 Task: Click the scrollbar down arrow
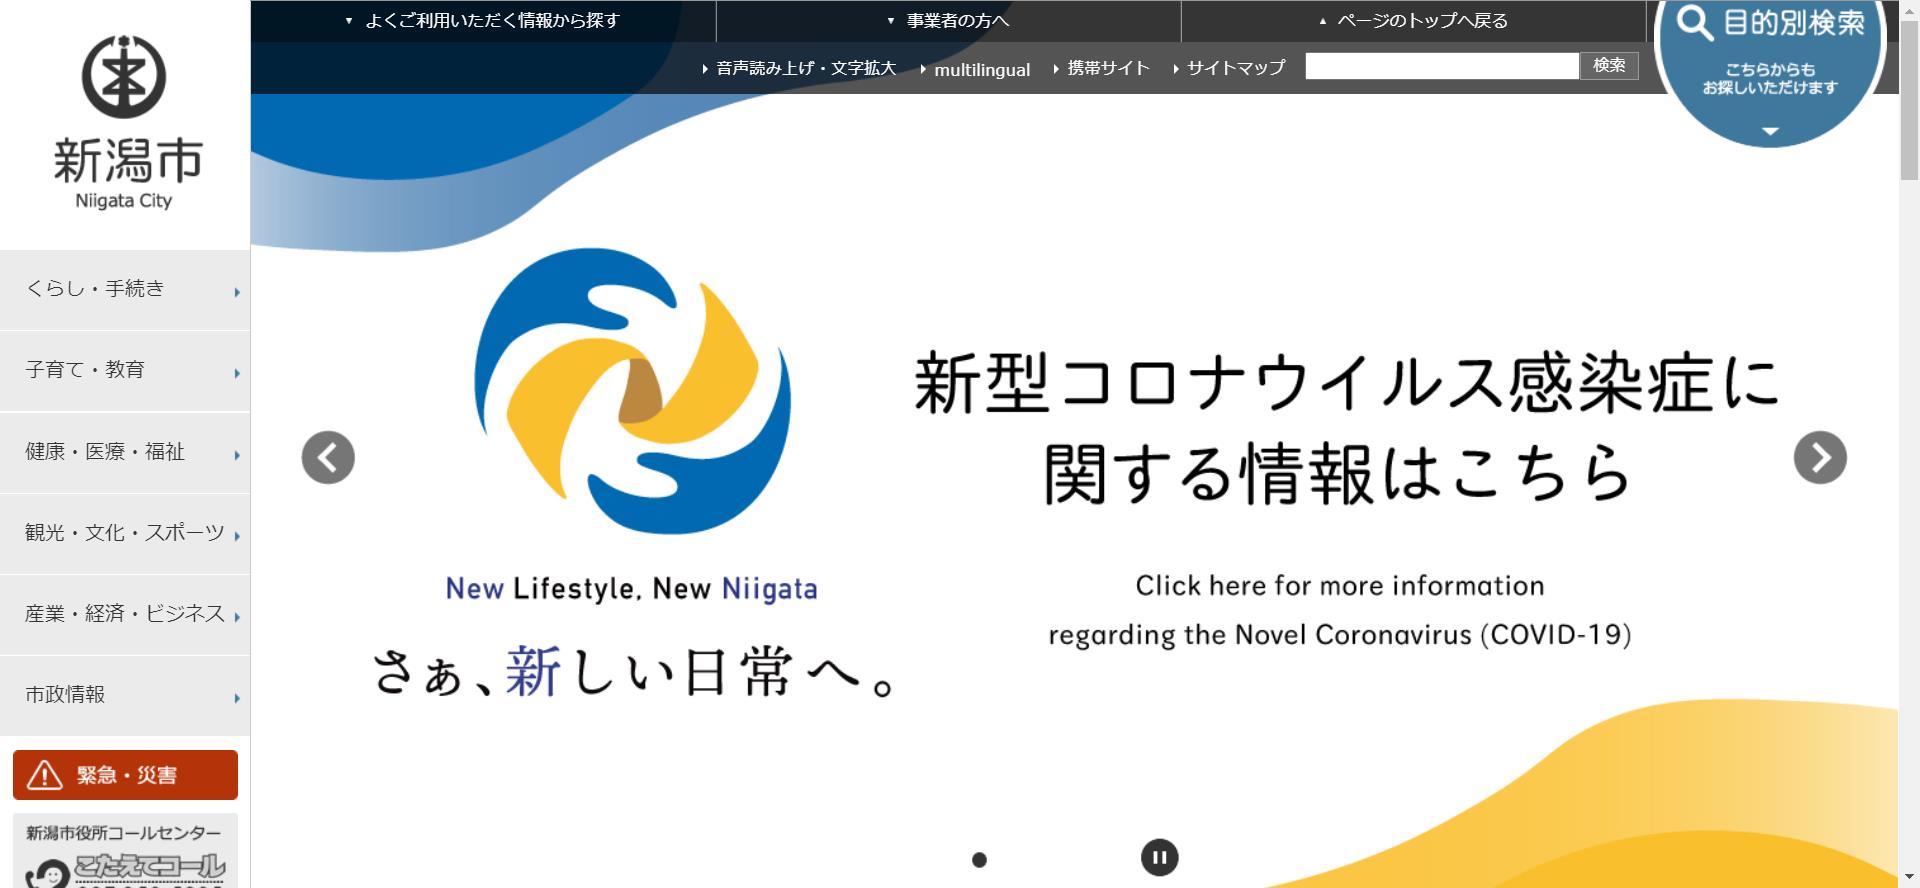click(1909, 879)
